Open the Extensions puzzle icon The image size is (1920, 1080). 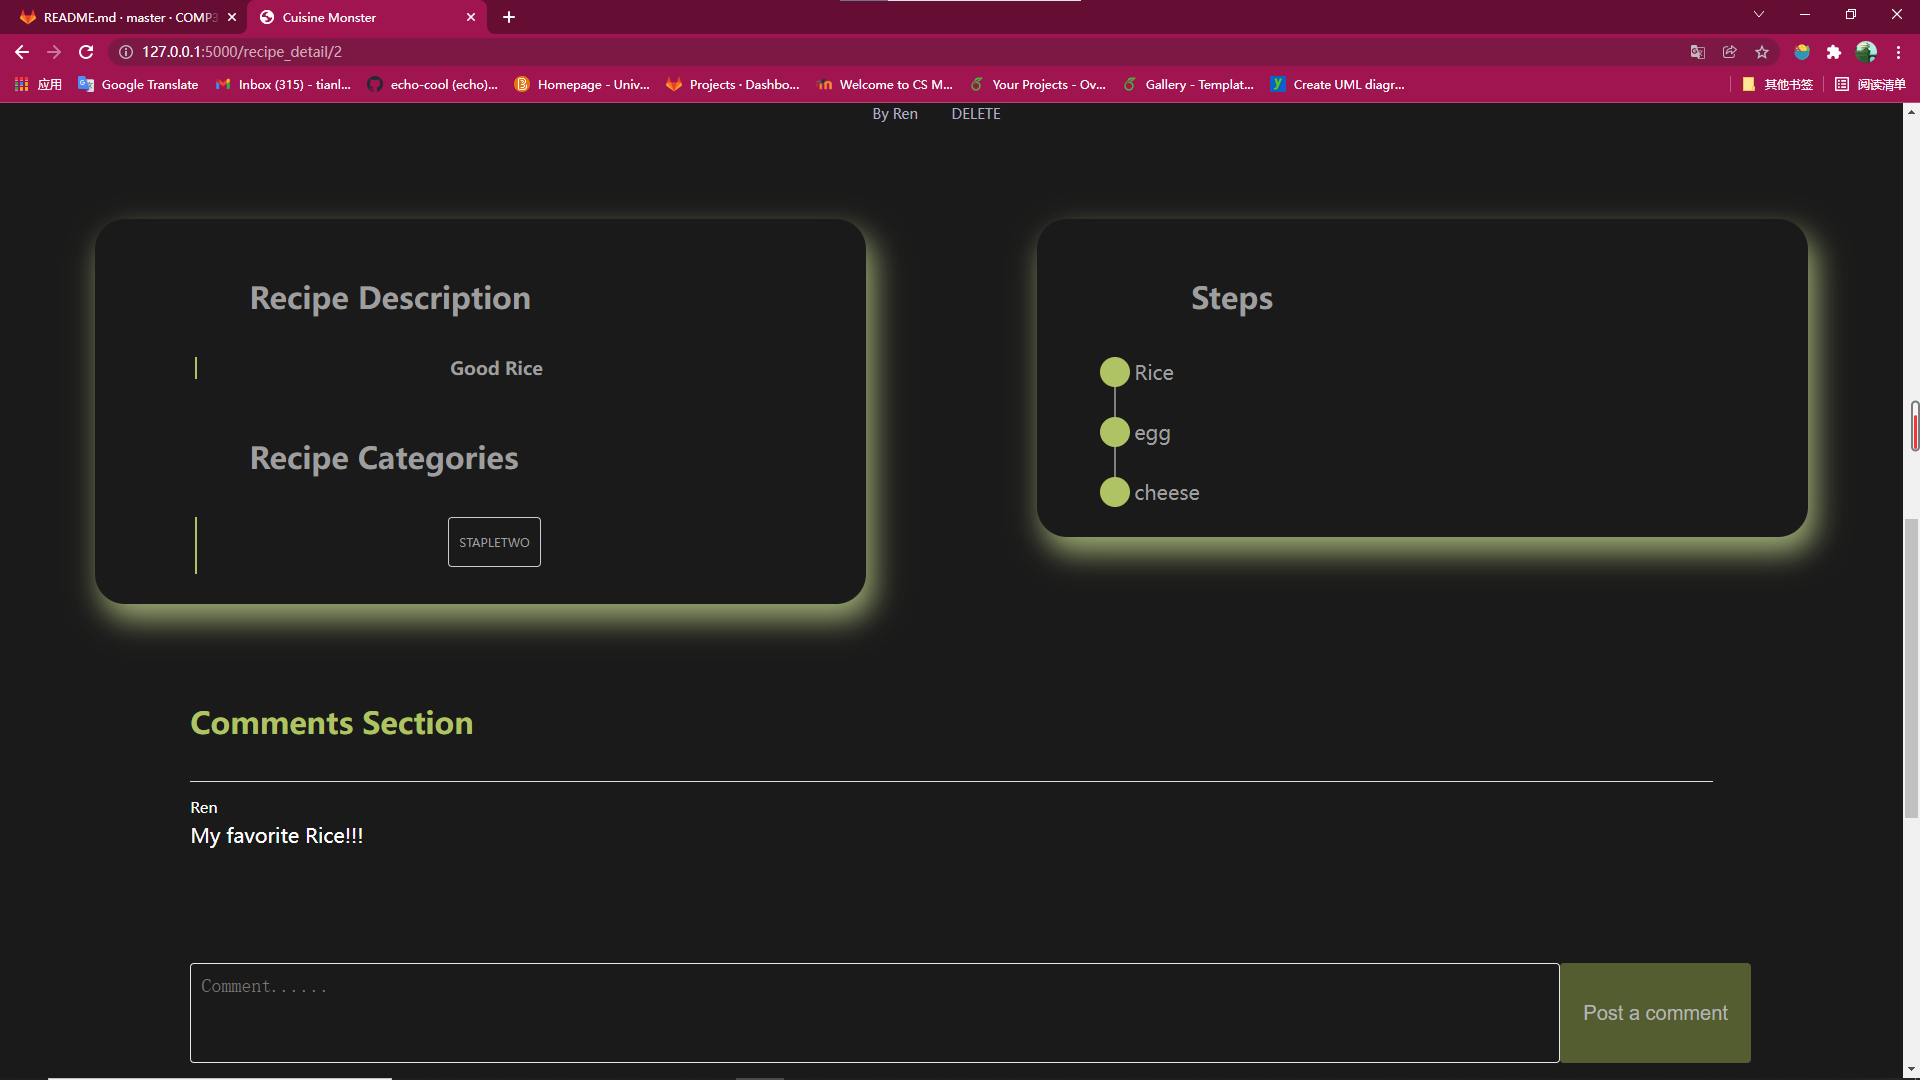pyautogui.click(x=1833, y=52)
